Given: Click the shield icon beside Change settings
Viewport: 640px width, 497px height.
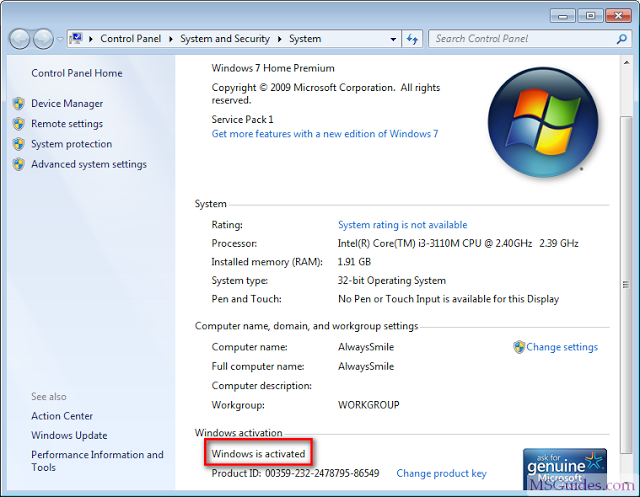Looking at the screenshot, I should pyautogui.click(x=519, y=347).
